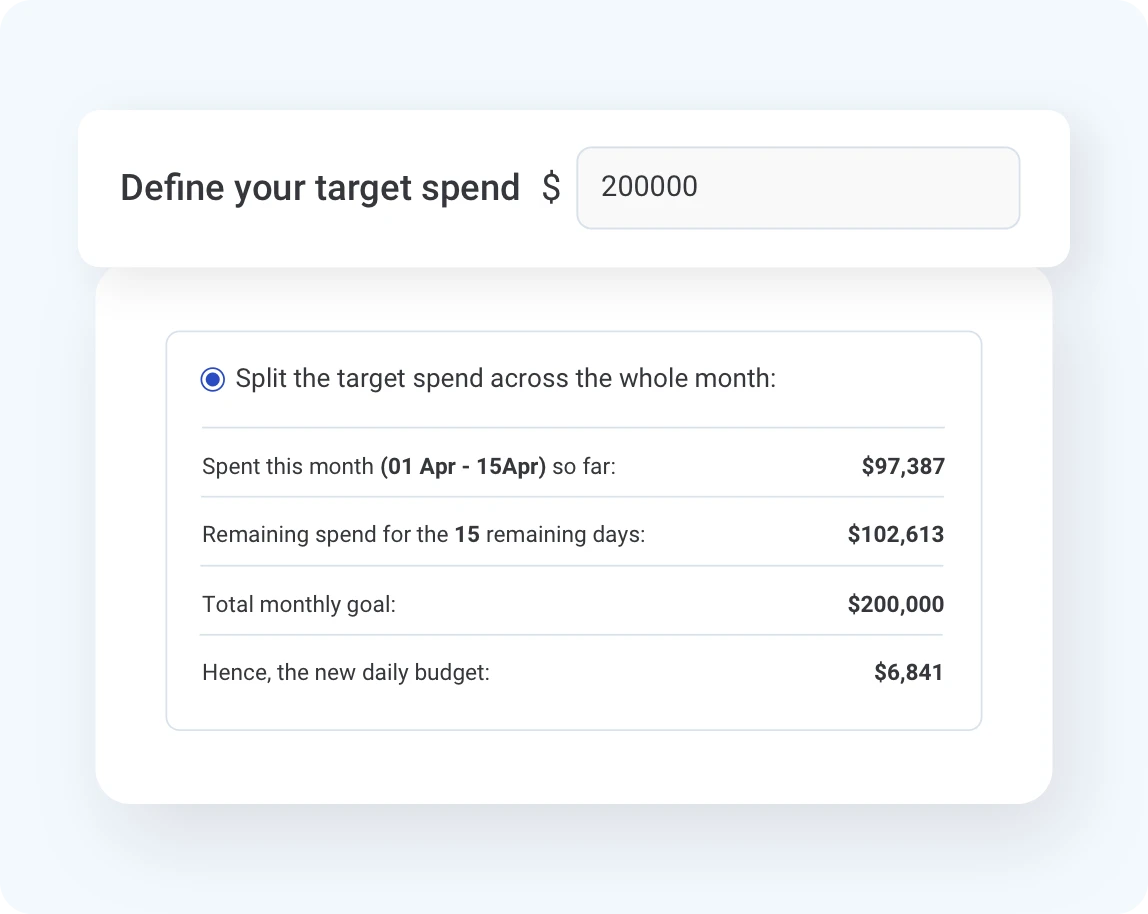This screenshot has height=914, width=1148.
Task: Click the "Spent this month" text
Action: tap(288, 466)
